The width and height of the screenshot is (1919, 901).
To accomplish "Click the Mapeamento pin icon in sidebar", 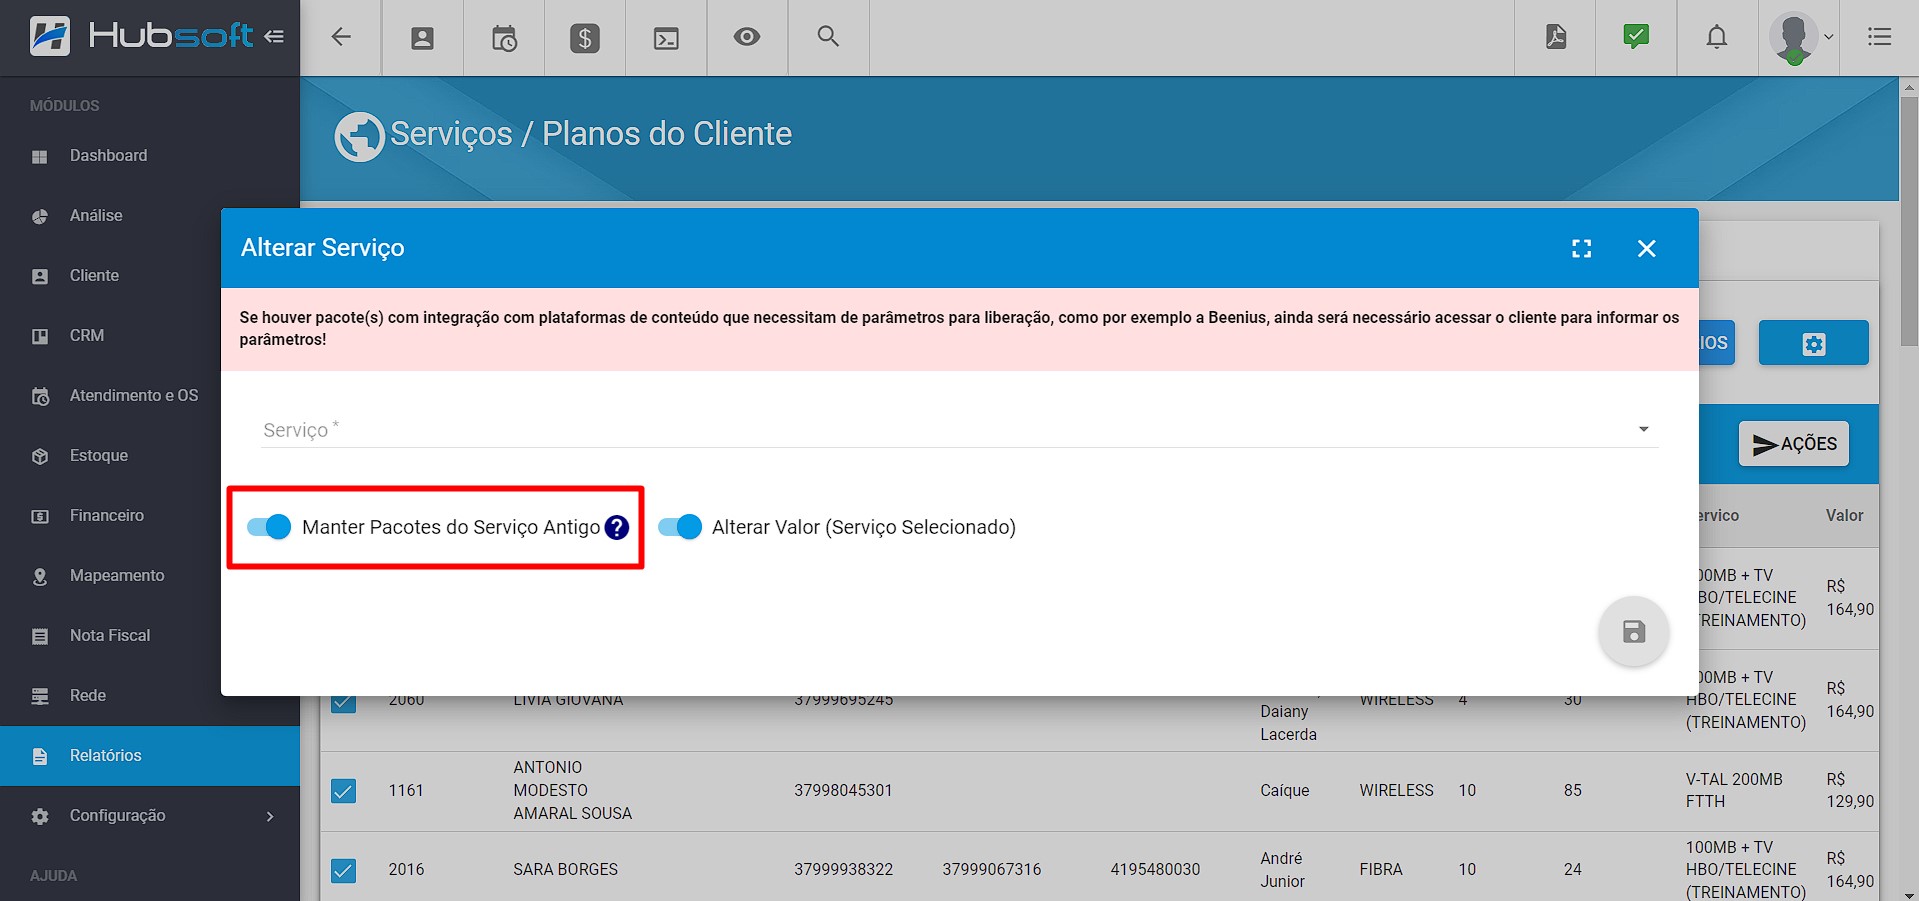I will pos(40,577).
